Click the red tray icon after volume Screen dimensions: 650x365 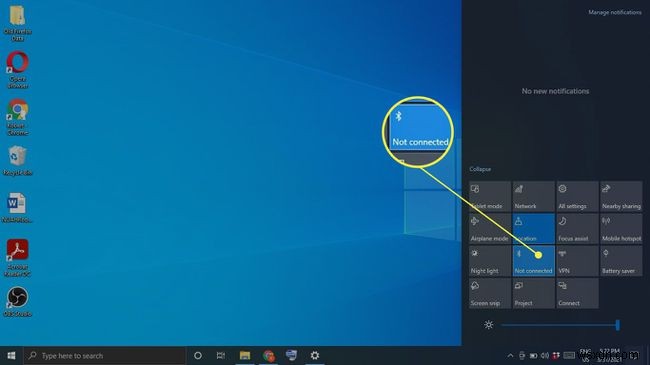pos(556,355)
